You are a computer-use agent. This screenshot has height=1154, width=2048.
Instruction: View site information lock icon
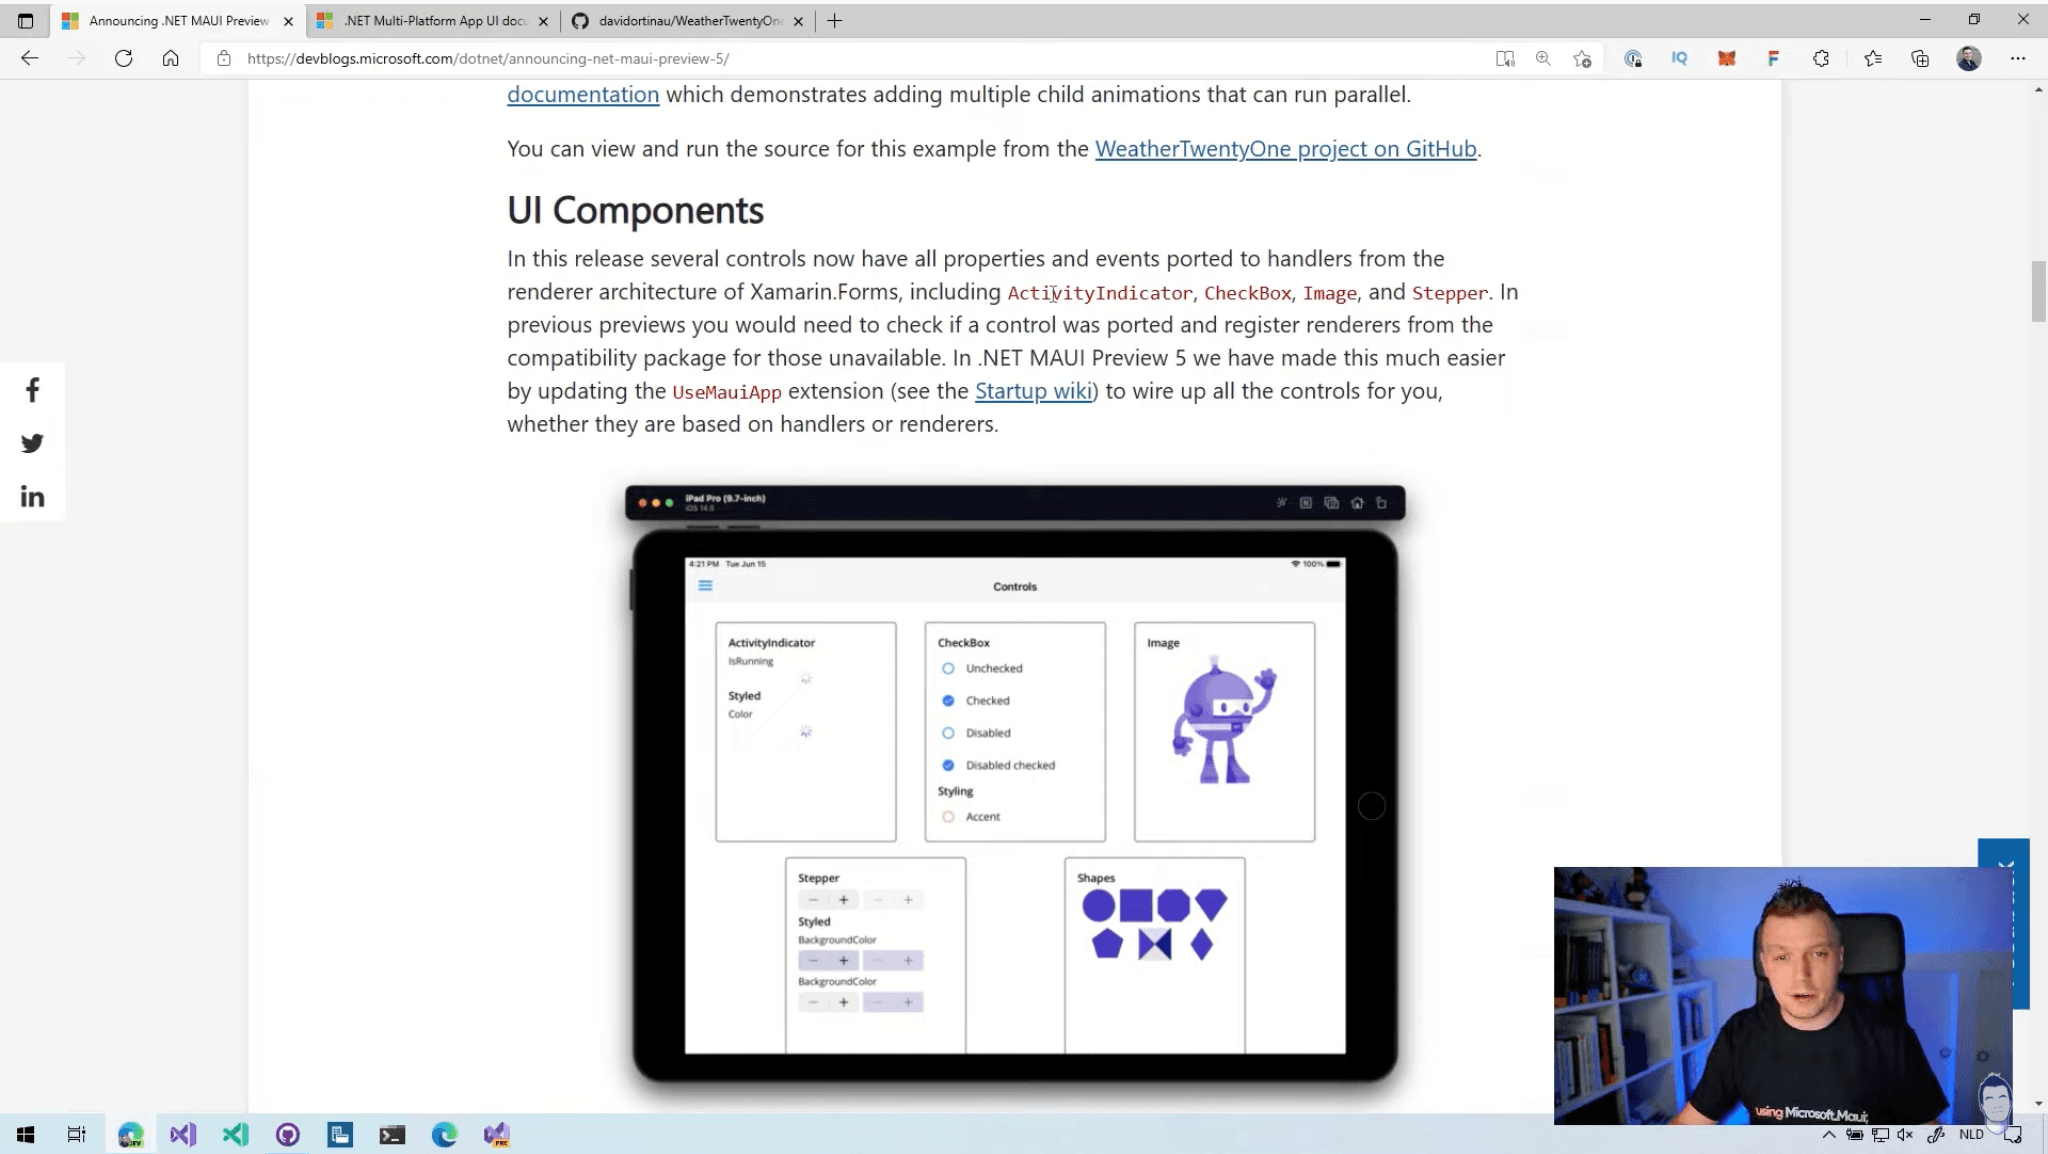[x=224, y=58]
